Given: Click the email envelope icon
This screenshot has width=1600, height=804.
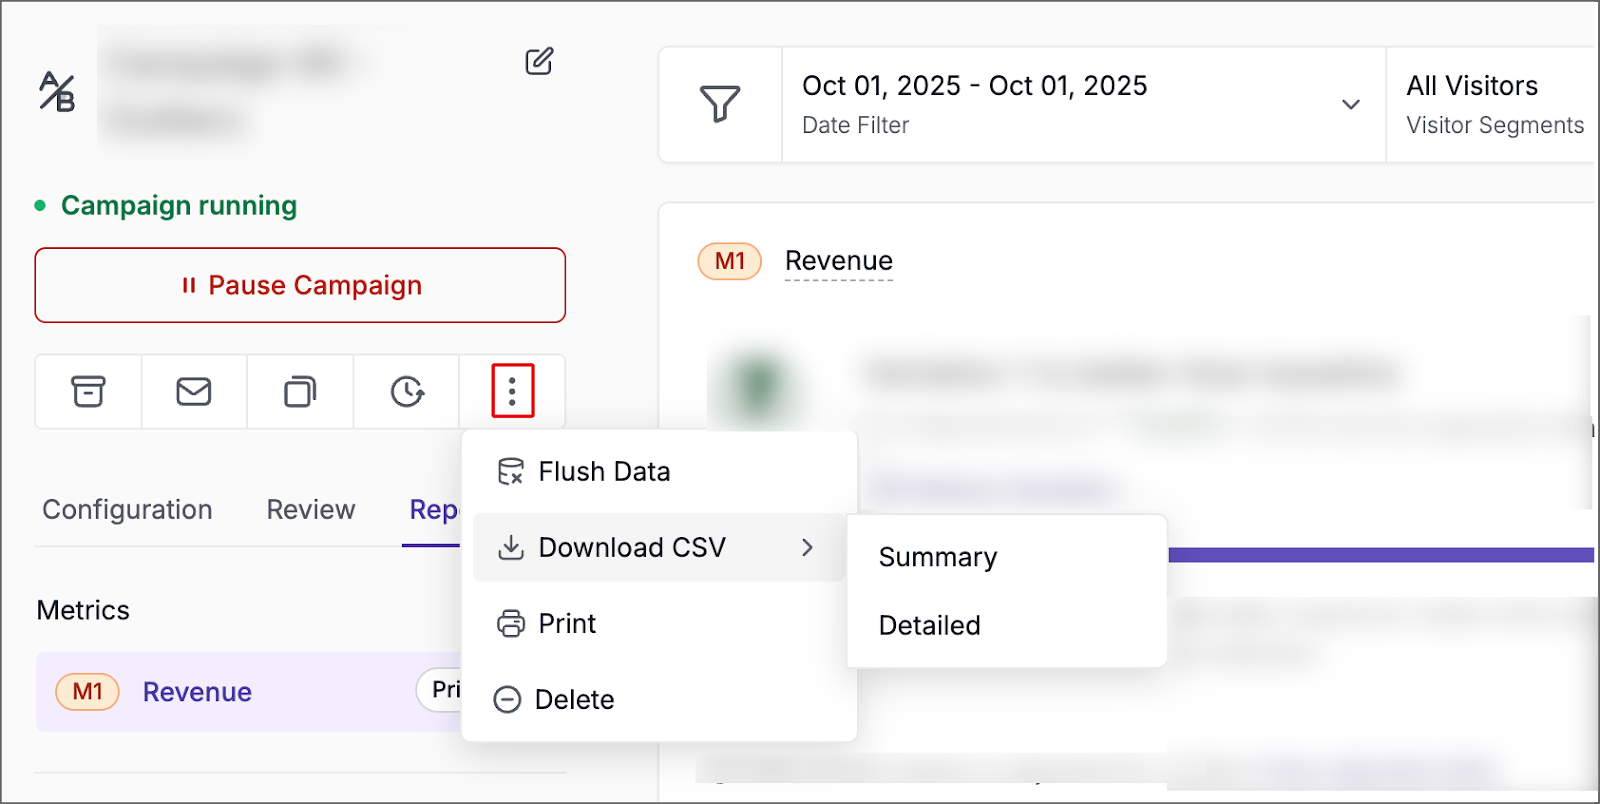Looking at the screenshot, I should (x=194, y=391).
